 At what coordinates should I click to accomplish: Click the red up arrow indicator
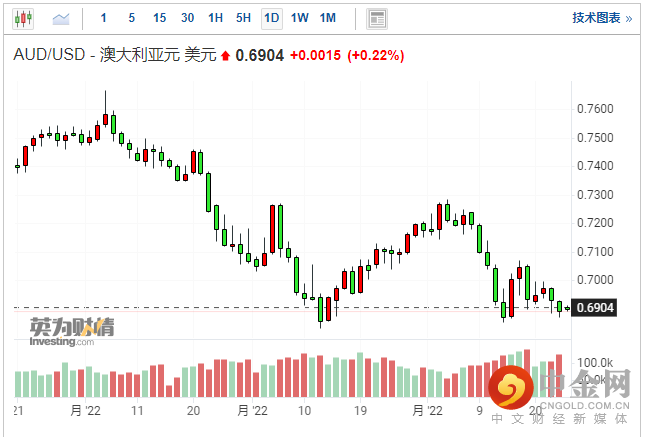[x=226, y=56]
